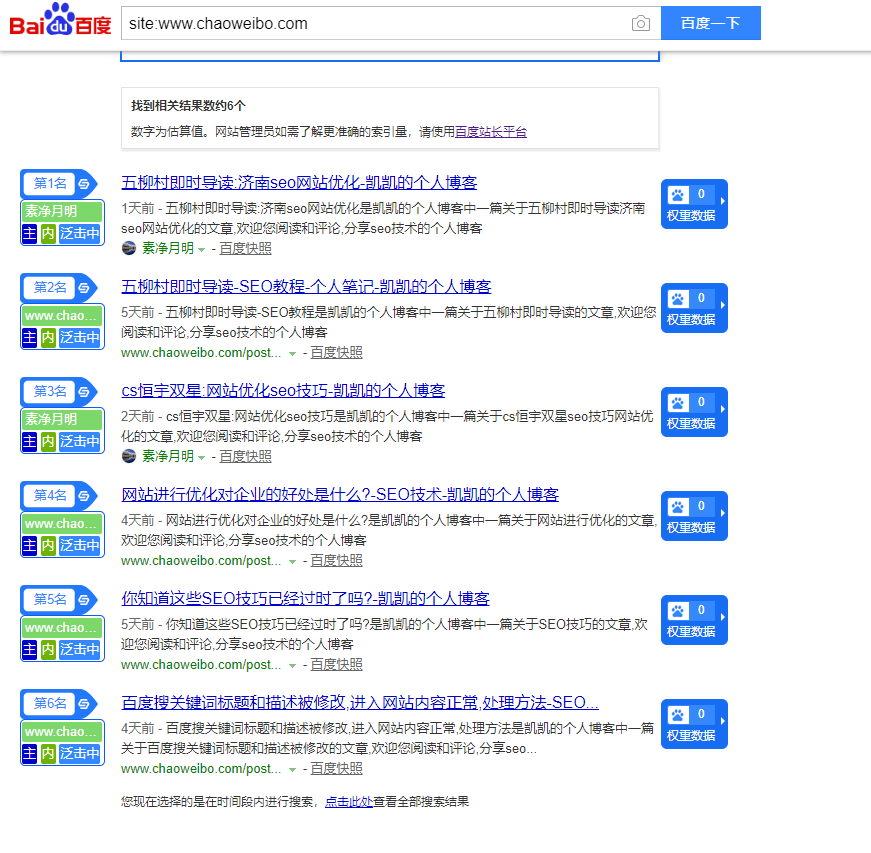
Task: Click 泛击中 badge under 第1名
Action: click(80, 233)
